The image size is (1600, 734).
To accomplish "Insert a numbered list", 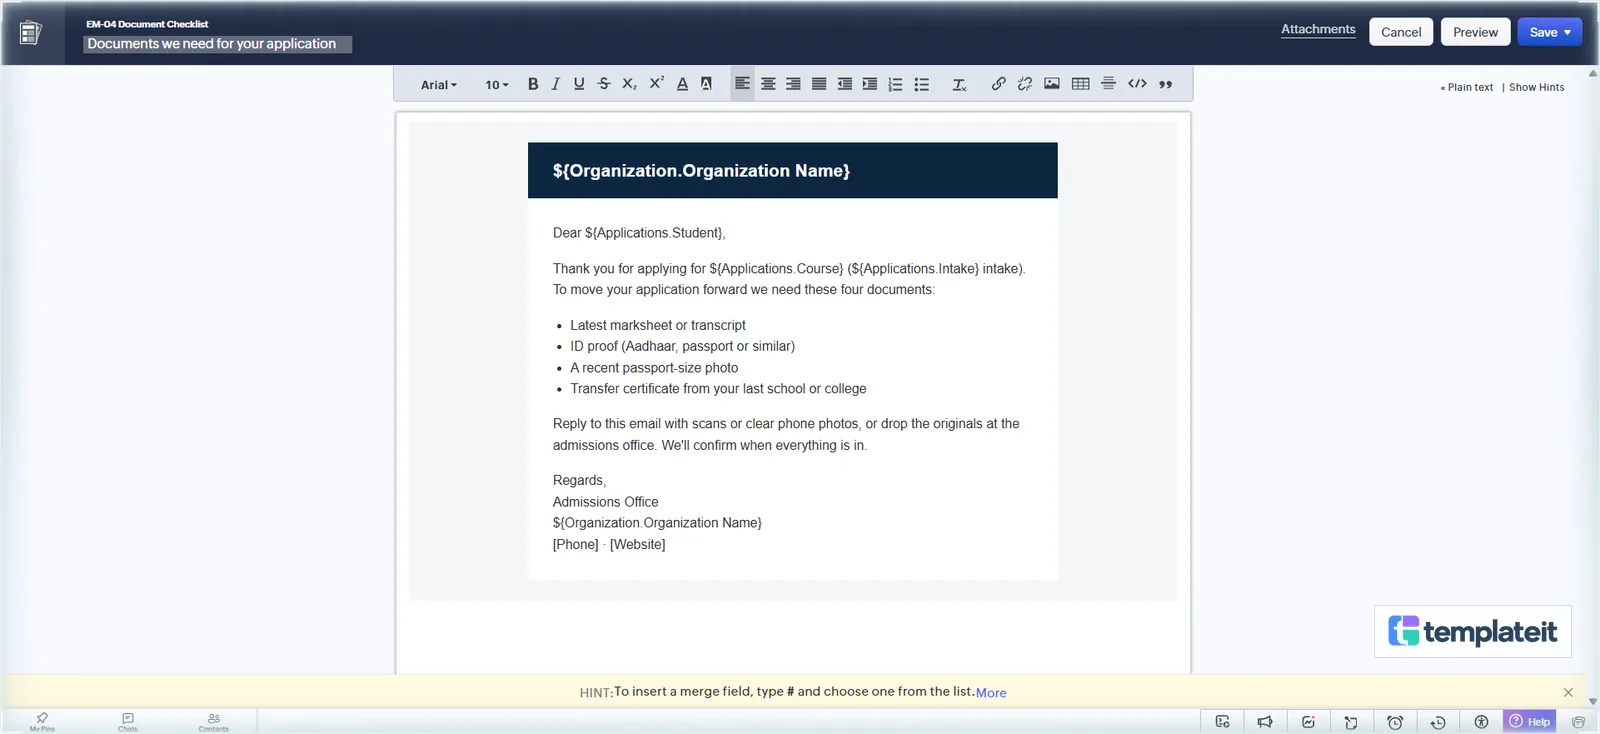I will pyautogui.click(x=895, y=84).
